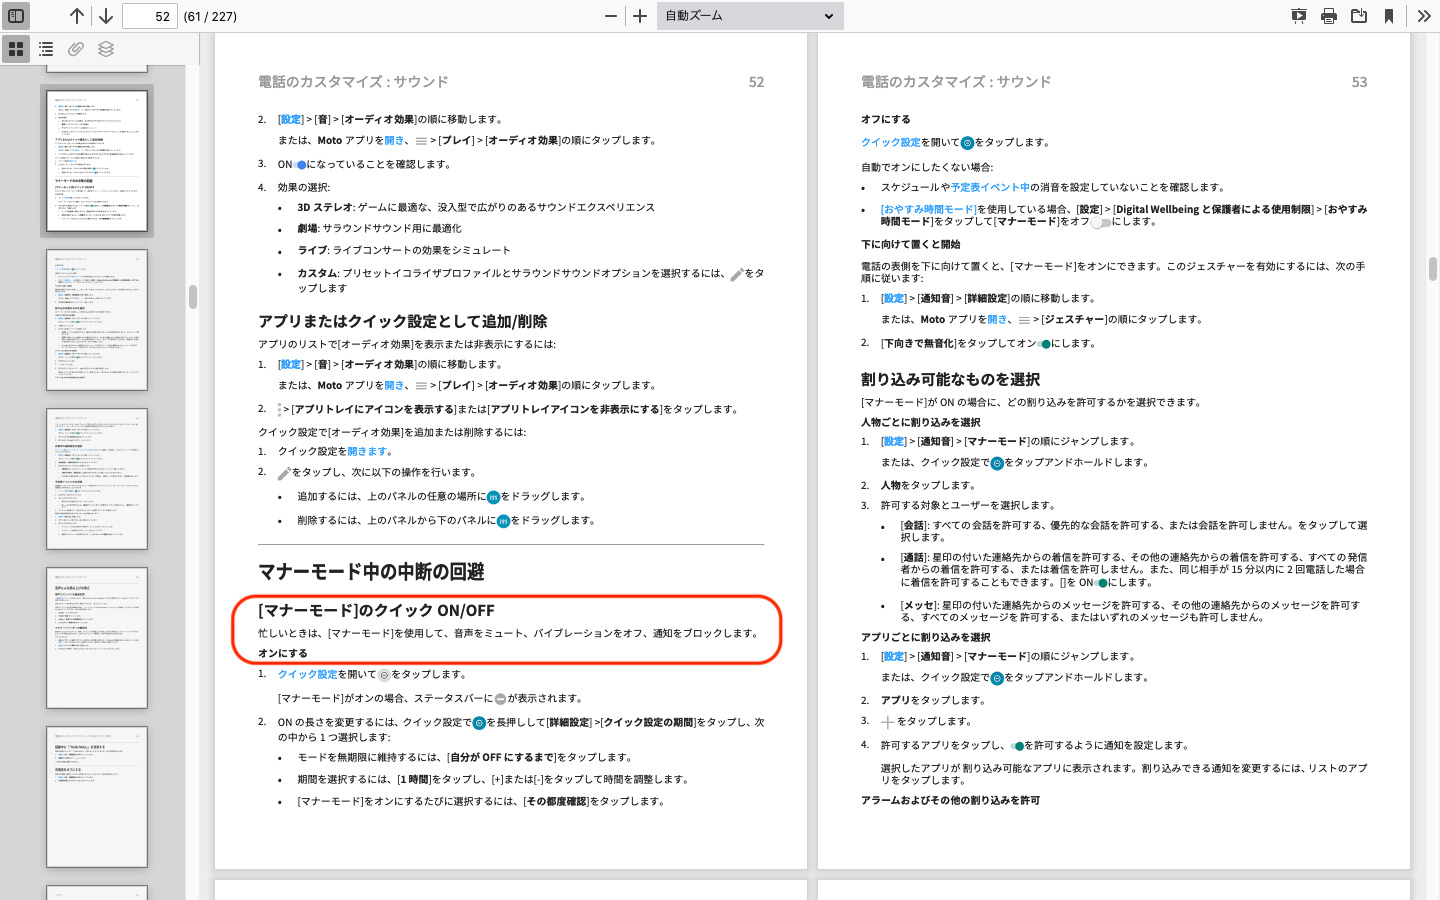Open the クイック設定 link on page 52

pyautogui.click(x=307, y=675)
